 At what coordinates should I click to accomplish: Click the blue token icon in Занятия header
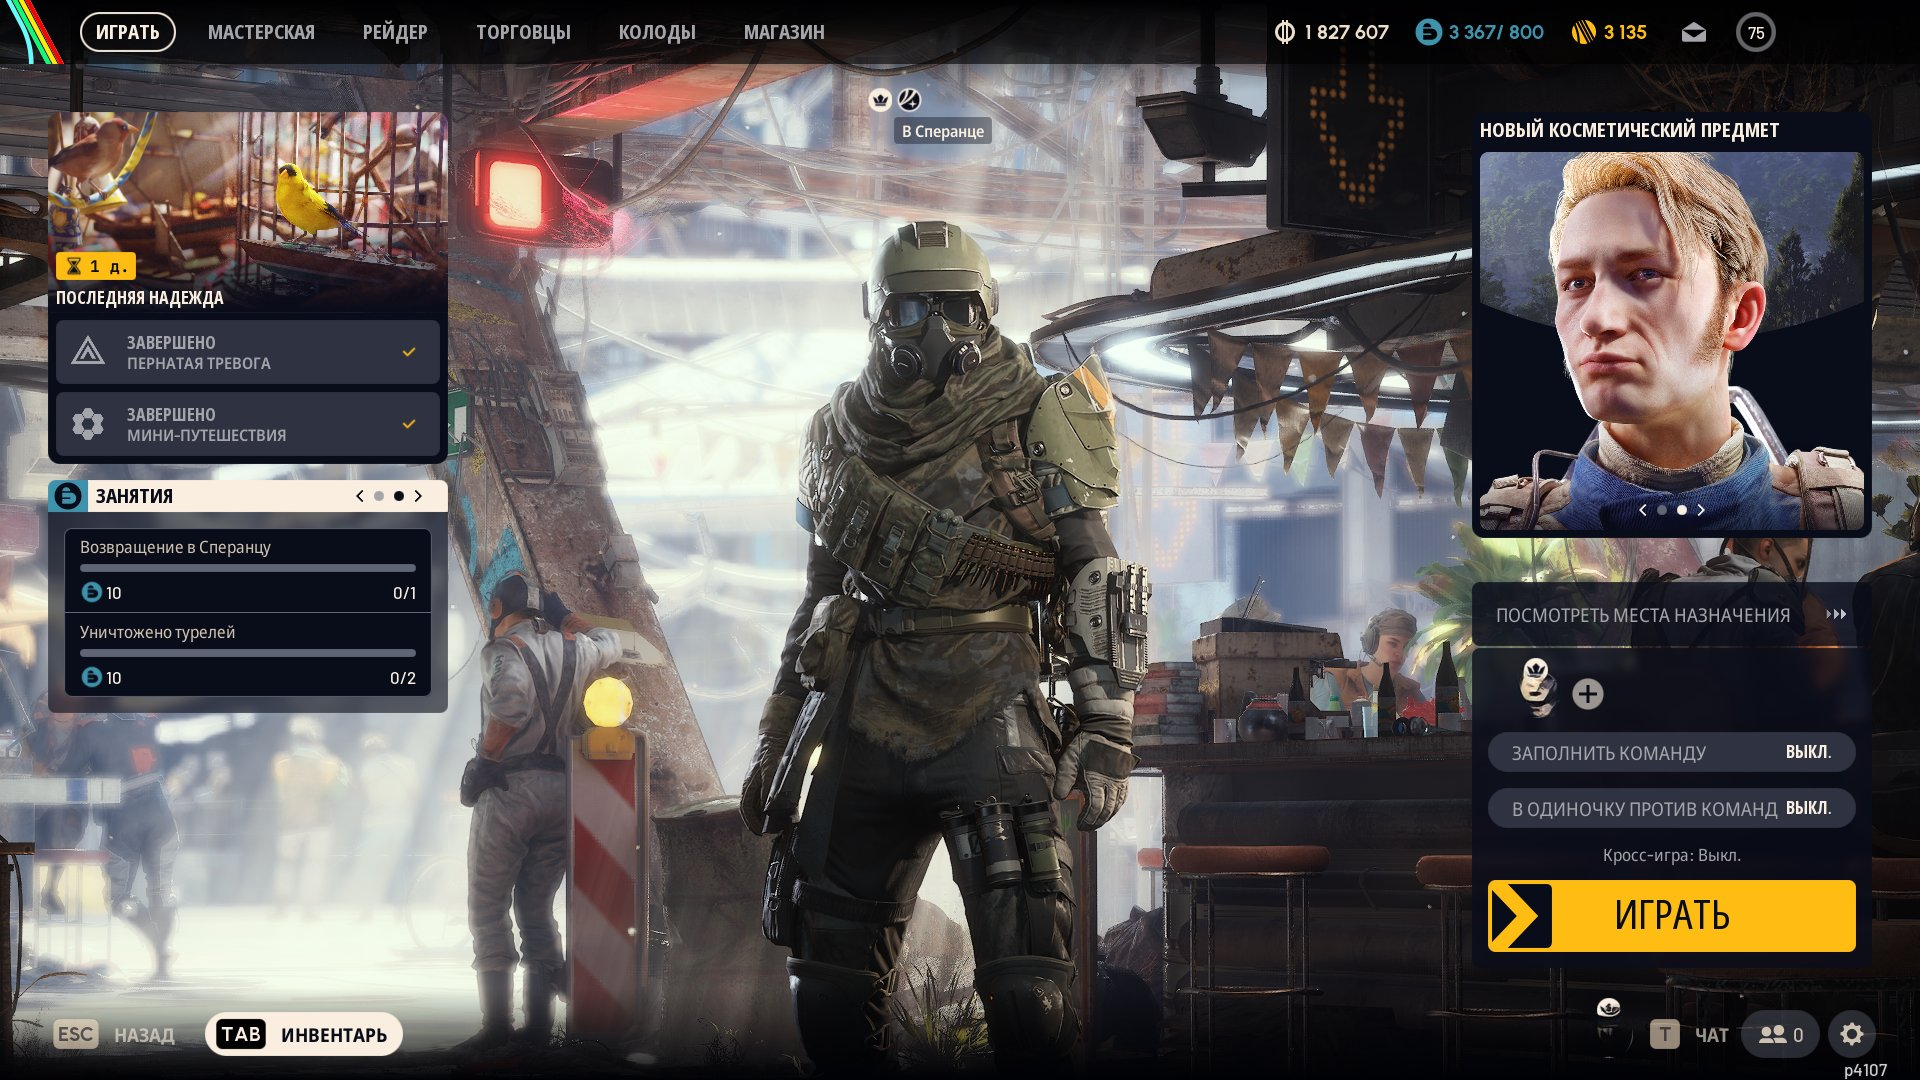pos(68,496)
